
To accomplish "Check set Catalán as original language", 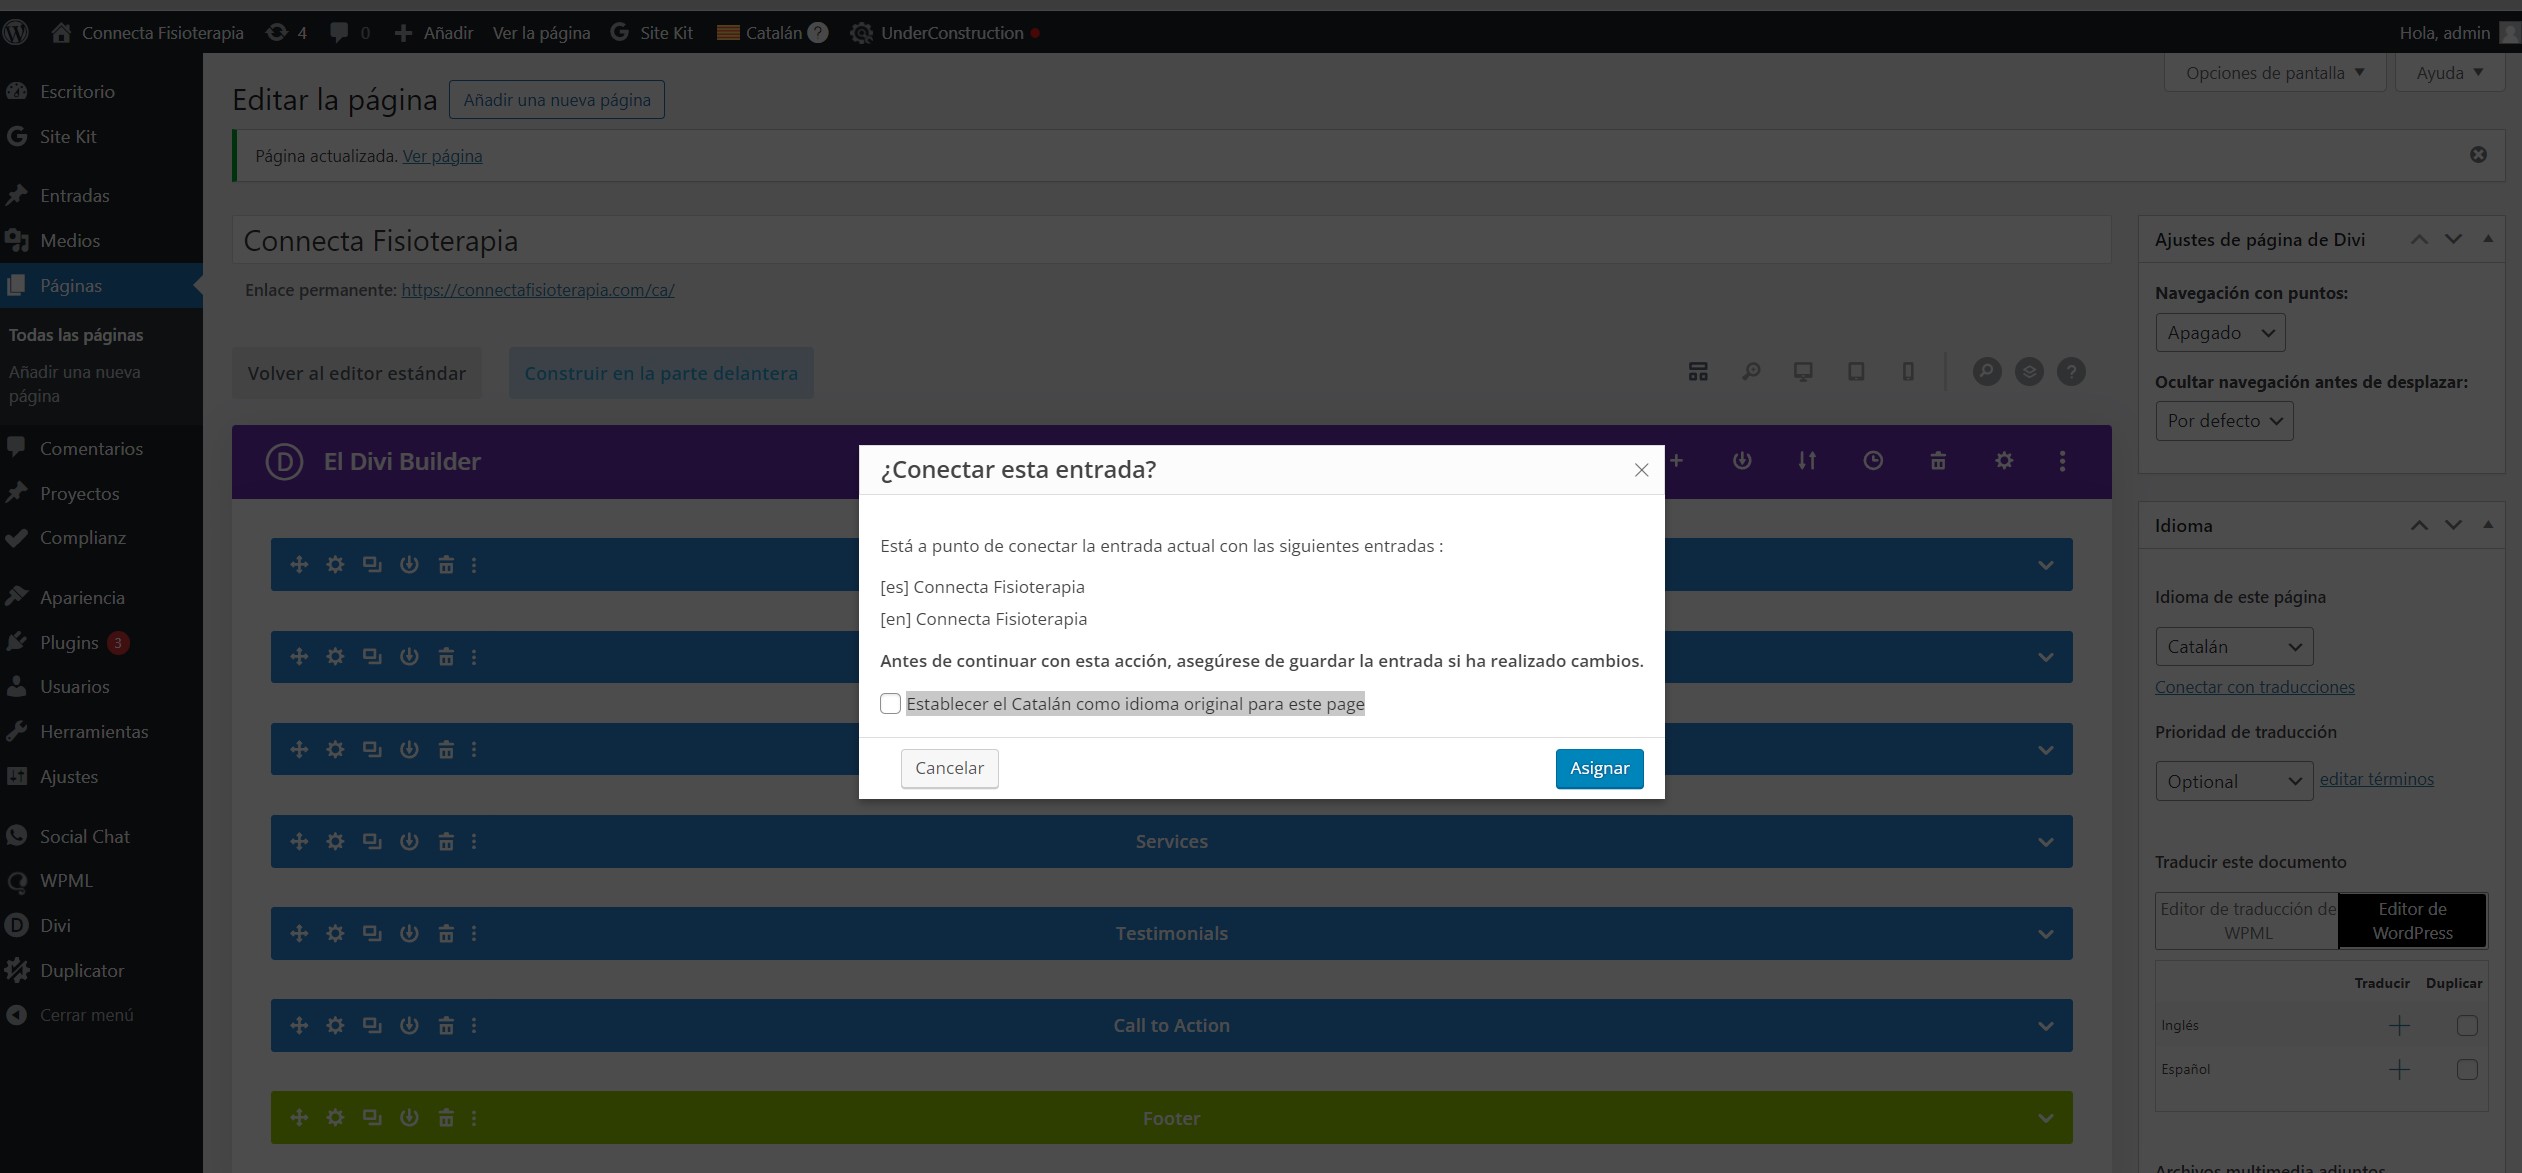I will point(890,704).
